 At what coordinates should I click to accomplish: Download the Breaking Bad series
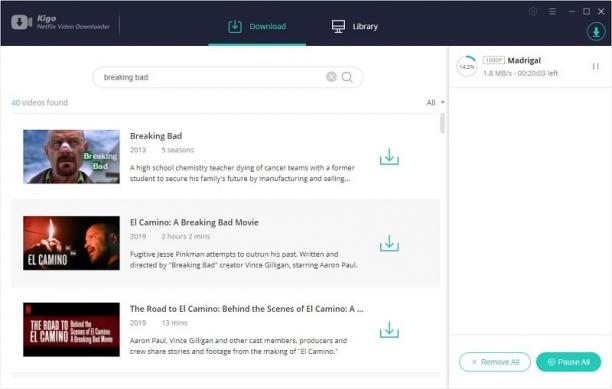[389, 157]
